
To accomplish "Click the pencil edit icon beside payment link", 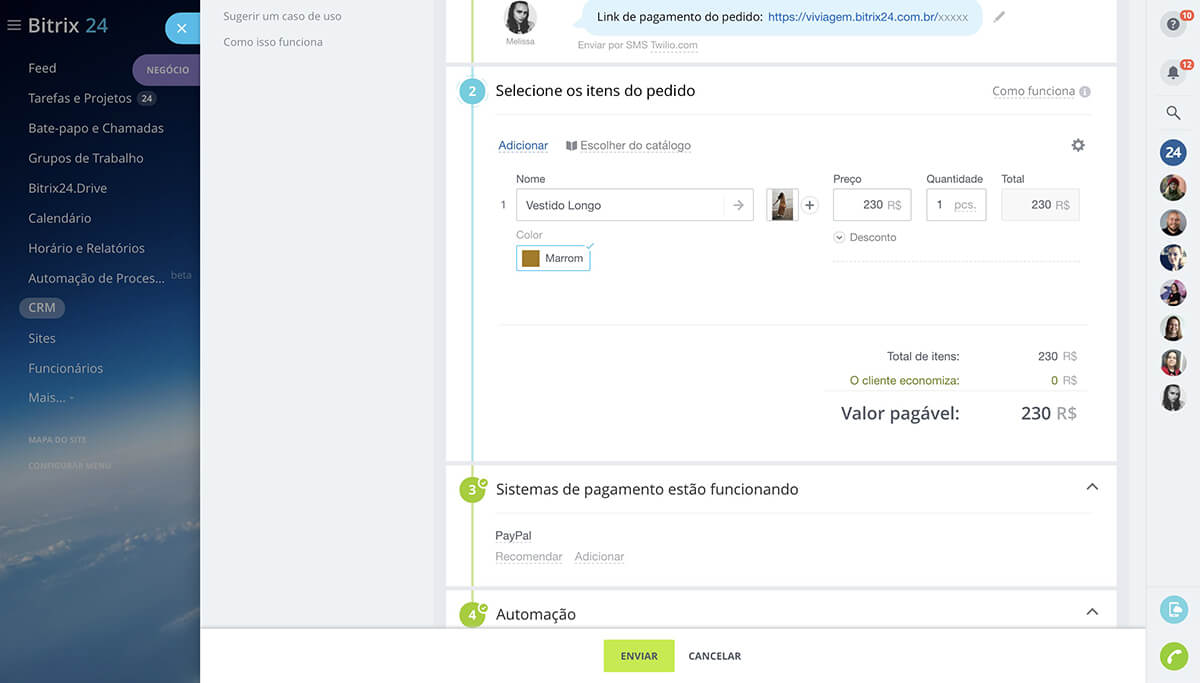I will click(x=999, y=17).
